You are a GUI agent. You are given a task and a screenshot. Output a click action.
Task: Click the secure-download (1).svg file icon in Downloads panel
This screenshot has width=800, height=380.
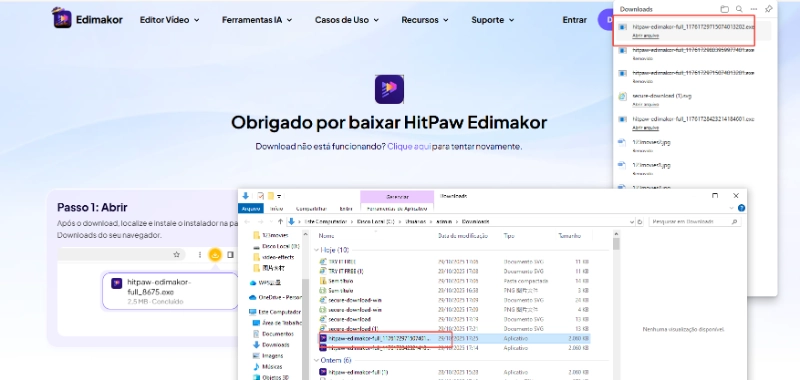622,96
